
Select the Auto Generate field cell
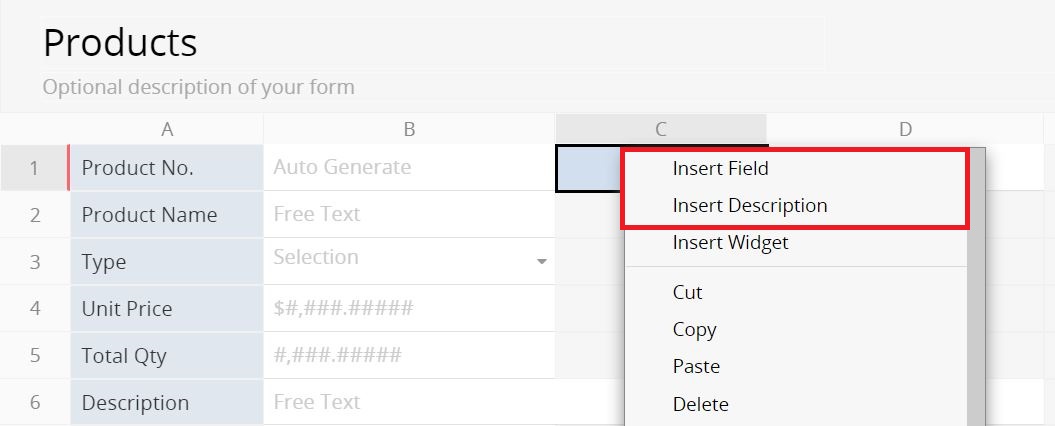tap(409, 167)
